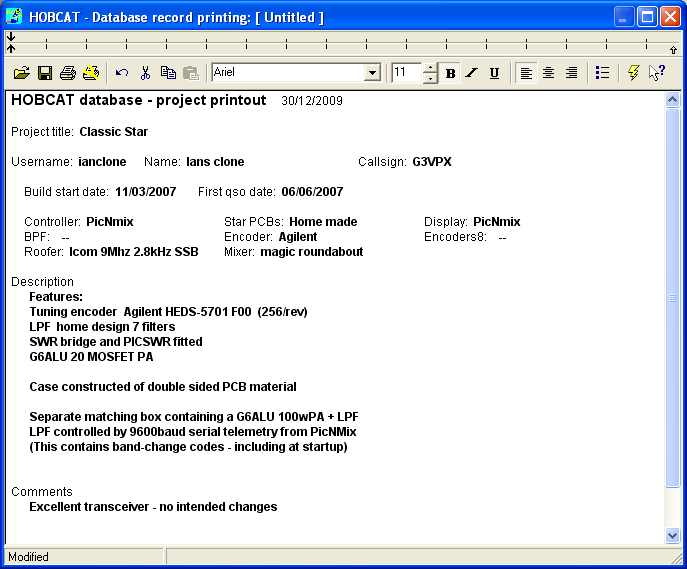Click the vertical scrollbar down arrow
The image size is (687, 569).
click(x=672, y=536)
